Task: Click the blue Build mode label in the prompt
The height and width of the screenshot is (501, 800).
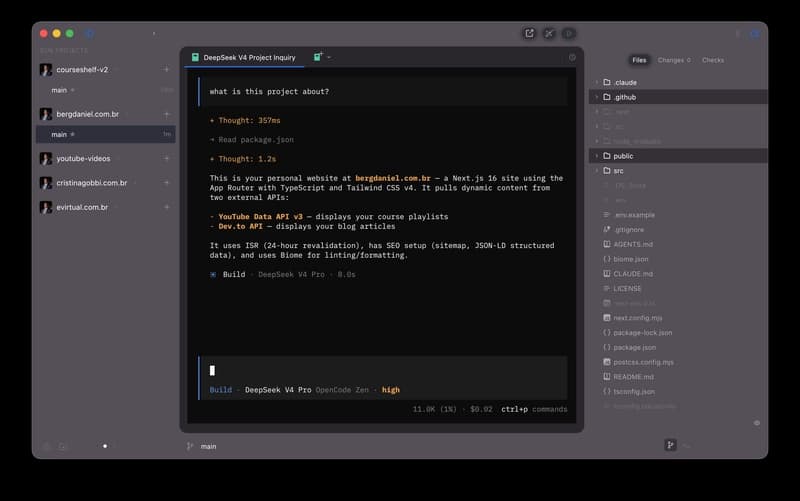Action: tap(220, 390)
